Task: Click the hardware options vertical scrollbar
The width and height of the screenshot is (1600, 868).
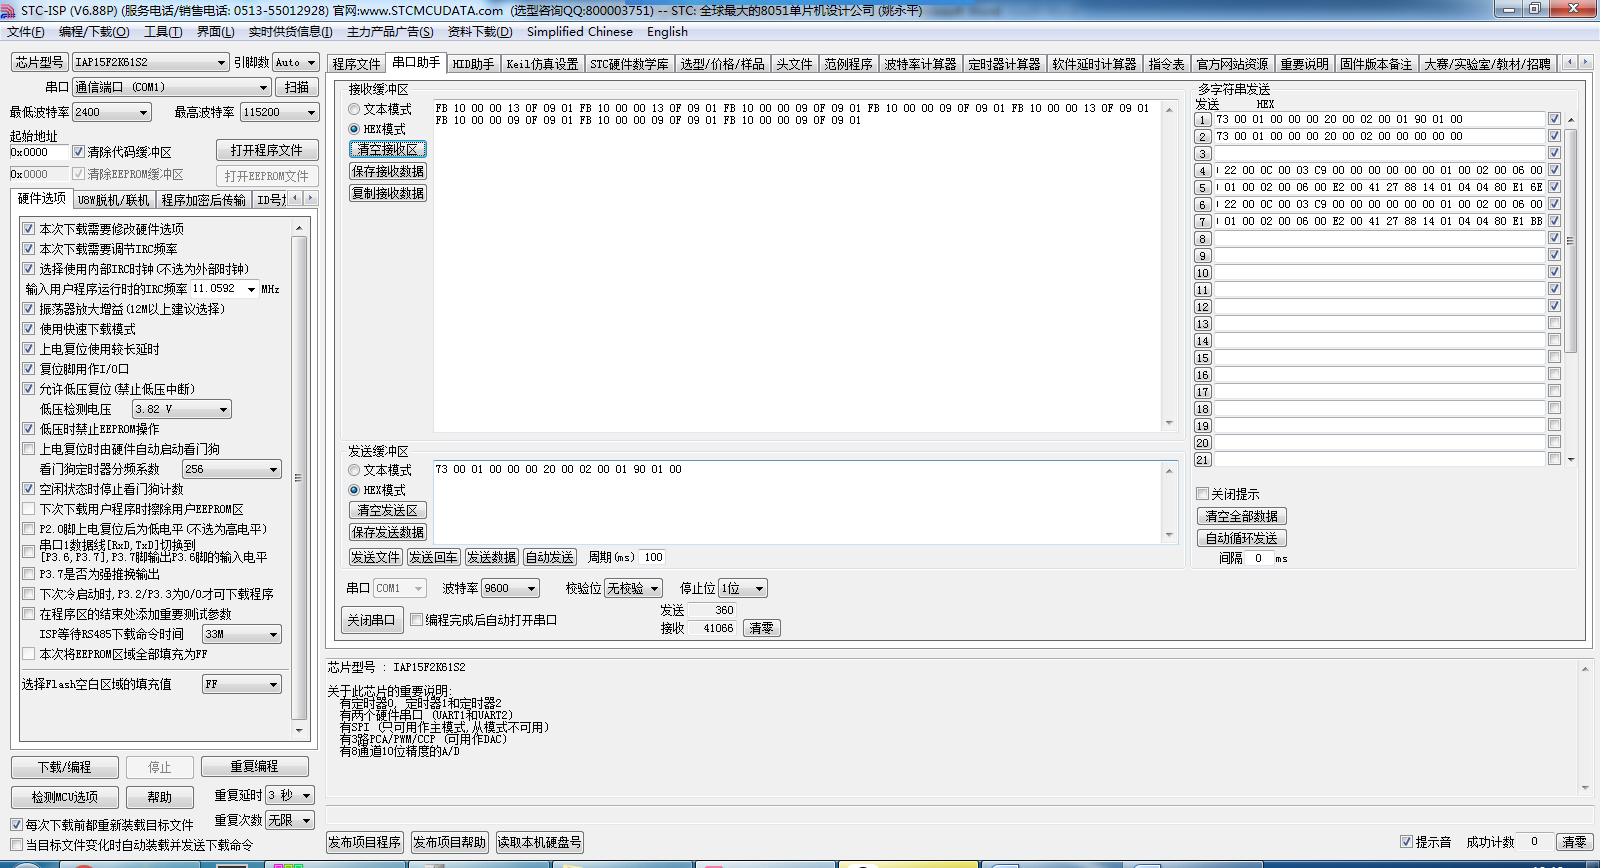Action: 299,479
